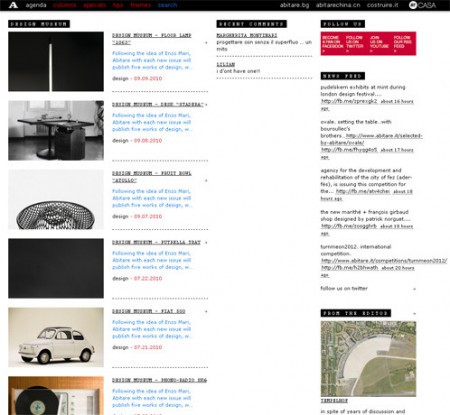Image resolution: width=450 pixels, height=415 pixels.
Task: Visit the costruire.it site link
Action: (382, 5)
